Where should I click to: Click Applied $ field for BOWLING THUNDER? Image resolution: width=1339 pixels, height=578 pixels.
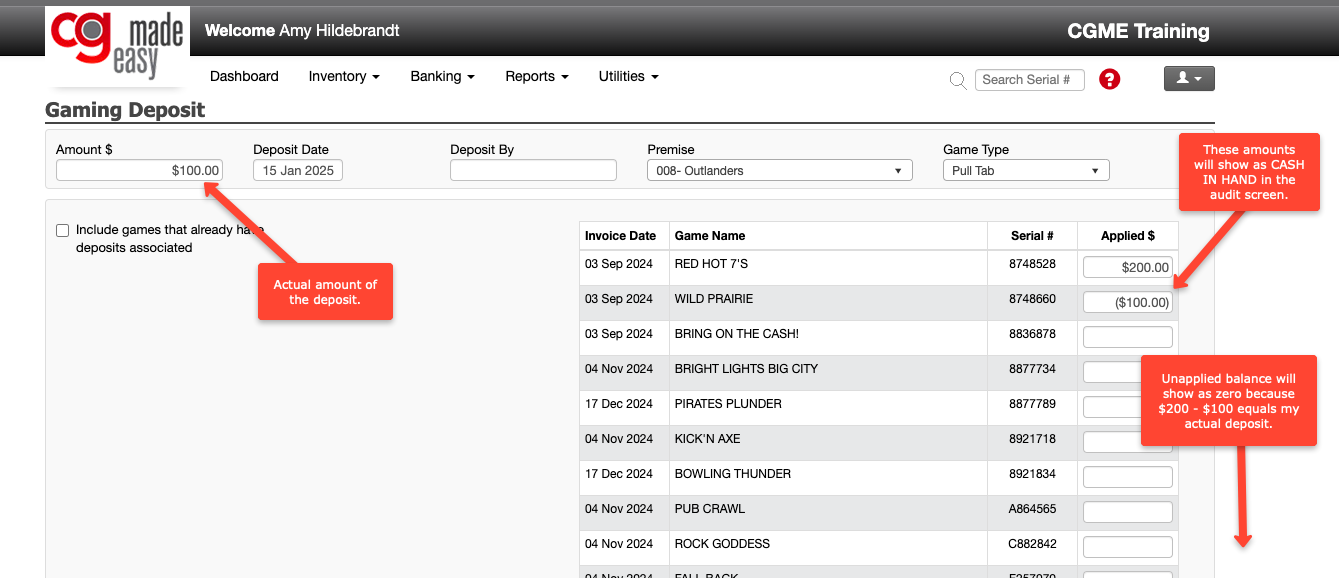click(x=1128, y=477)
